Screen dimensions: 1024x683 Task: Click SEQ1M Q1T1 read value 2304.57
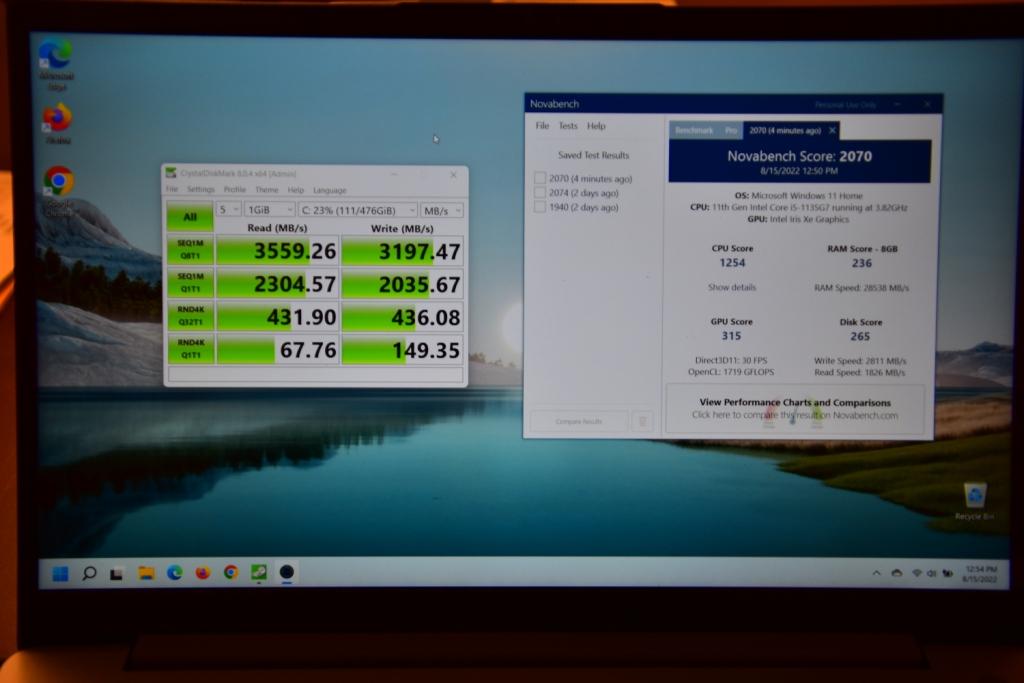click(277, 284)
